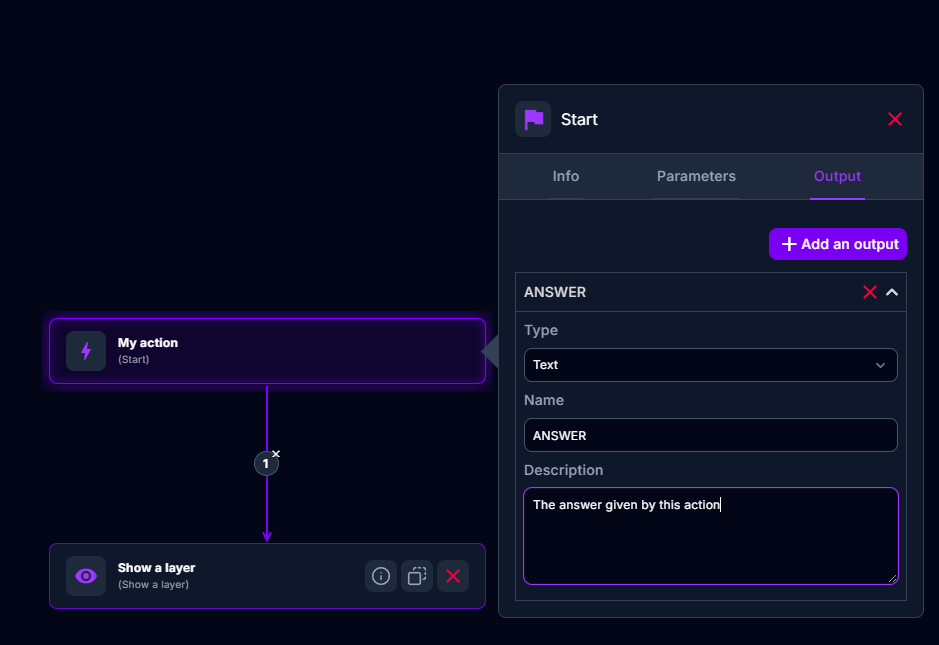939x645 pixels.
Task: Duplicate the Show a layer node
Action: pos(417,576)
